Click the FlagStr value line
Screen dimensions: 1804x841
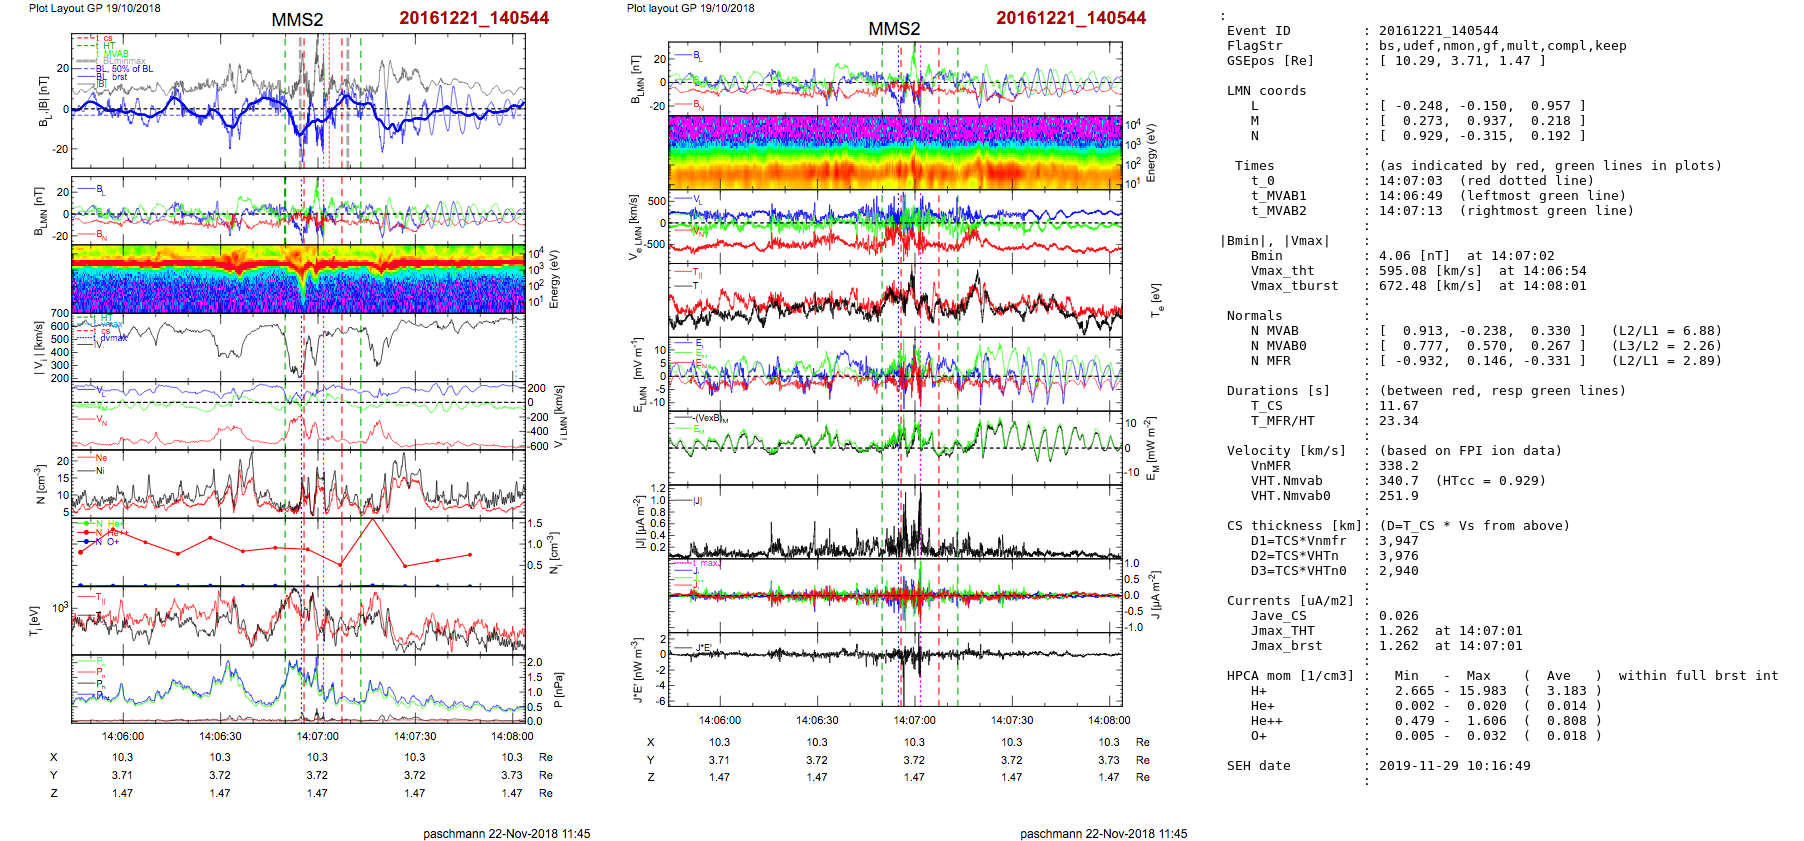tap(1502, 46)
